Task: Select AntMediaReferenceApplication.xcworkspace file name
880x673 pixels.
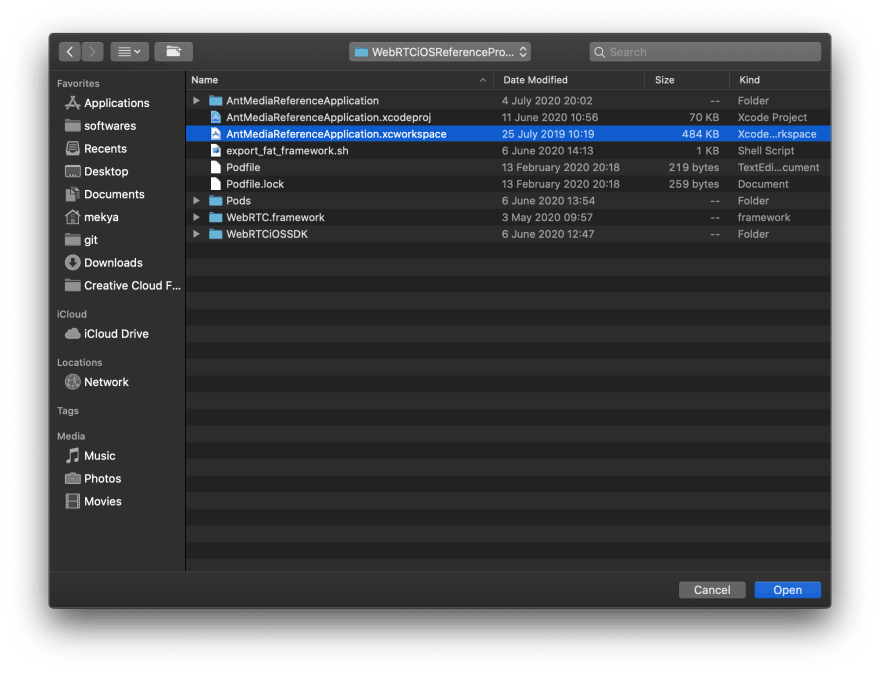Action: [x=336, y=134]
